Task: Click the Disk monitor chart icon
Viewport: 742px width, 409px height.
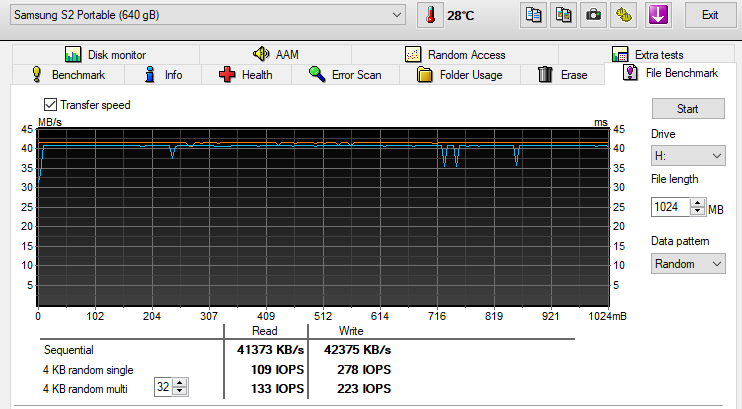Action: coord(73,54)
